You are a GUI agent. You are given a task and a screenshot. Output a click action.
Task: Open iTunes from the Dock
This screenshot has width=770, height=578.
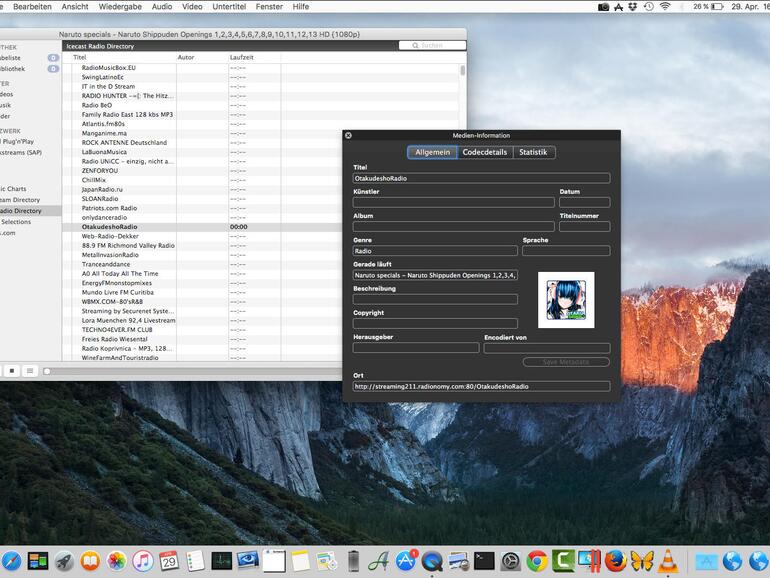(x=143, y=561)
